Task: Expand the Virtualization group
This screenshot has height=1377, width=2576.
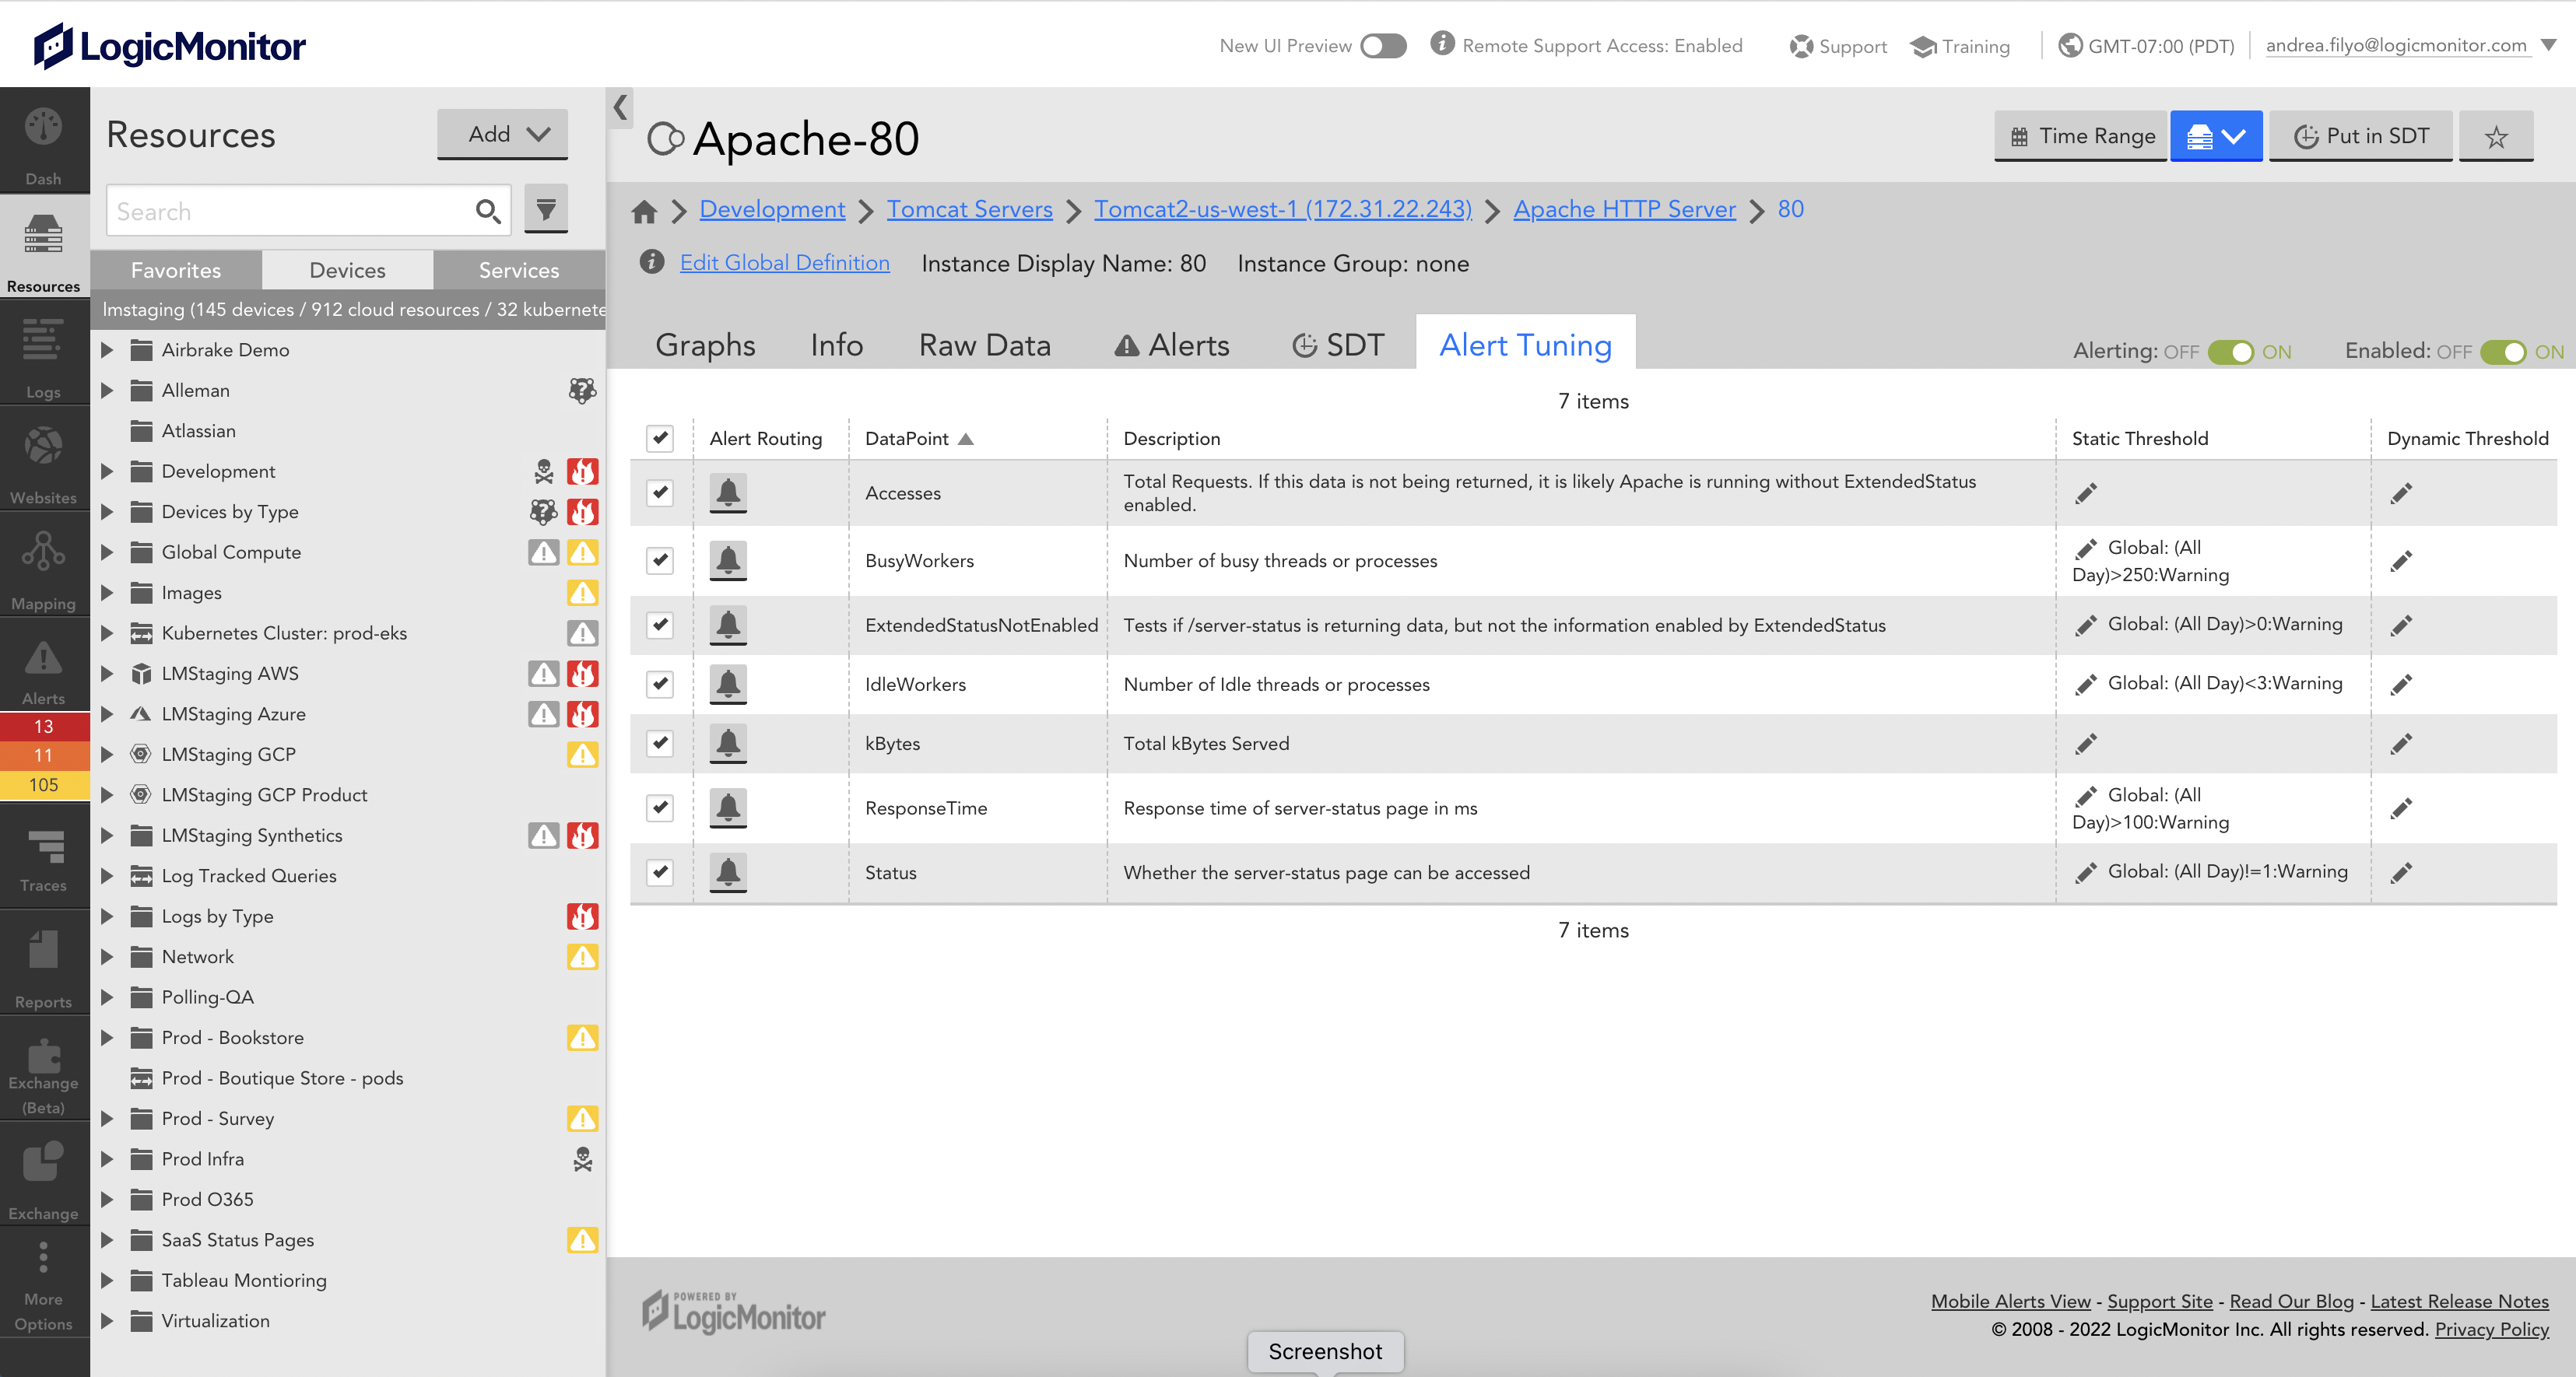Action: pyautogui.click(x=107, y=1321)
